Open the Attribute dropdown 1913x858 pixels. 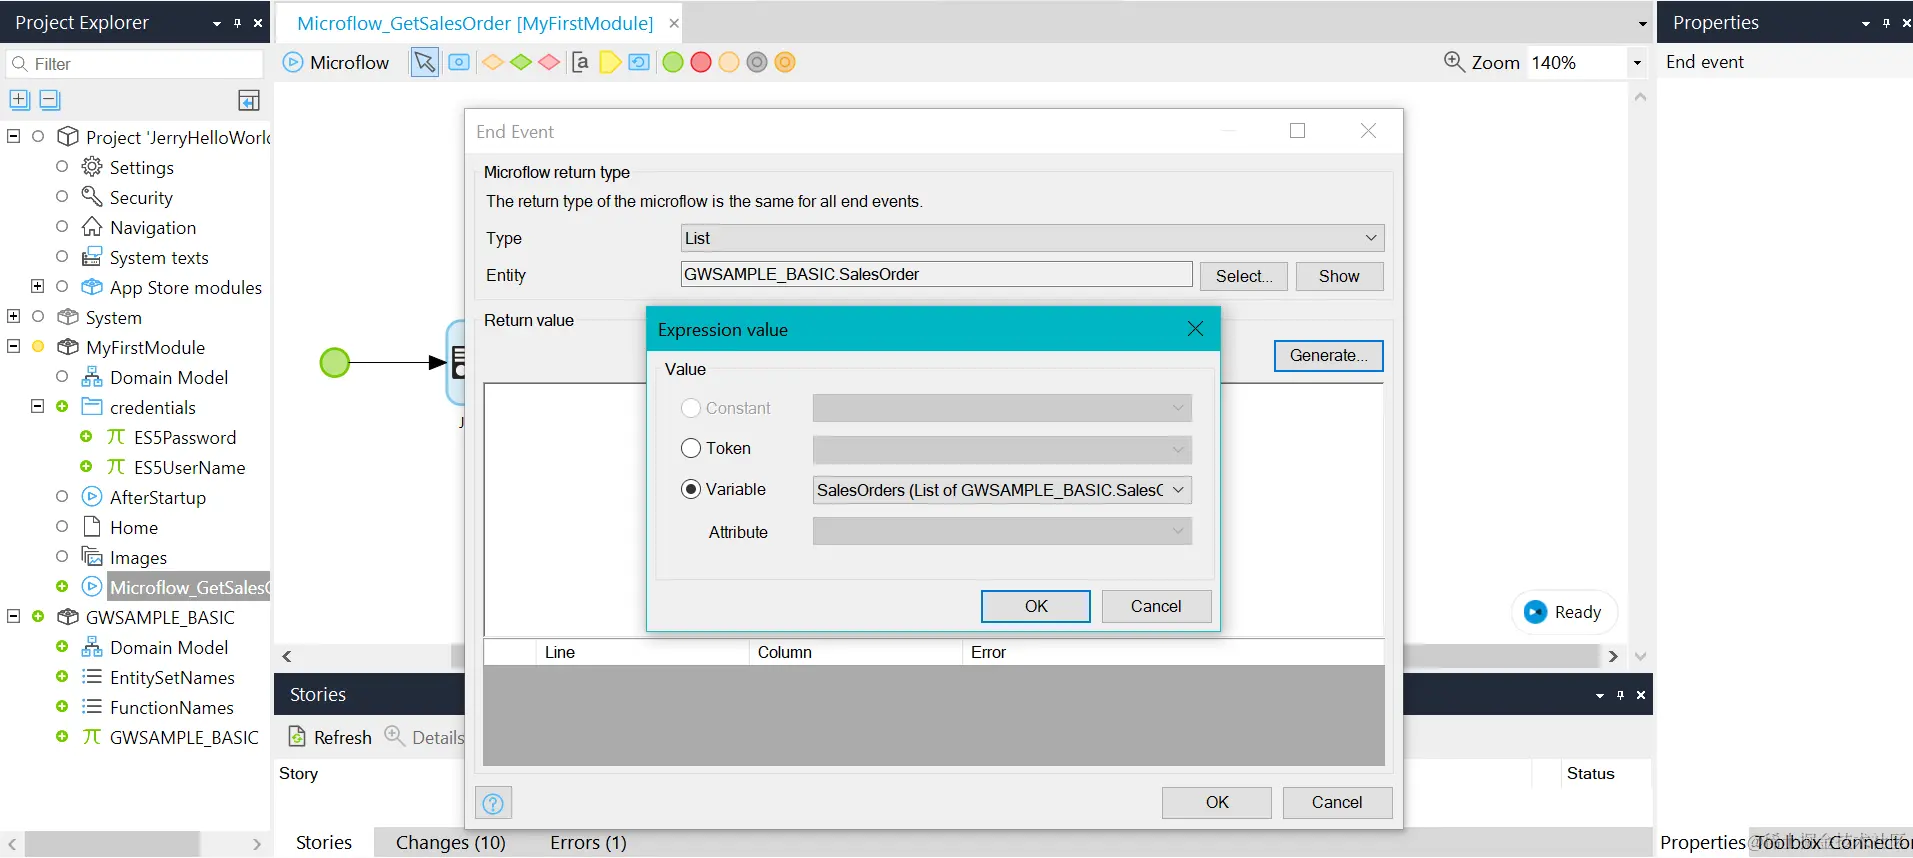tap(1002, 531)
